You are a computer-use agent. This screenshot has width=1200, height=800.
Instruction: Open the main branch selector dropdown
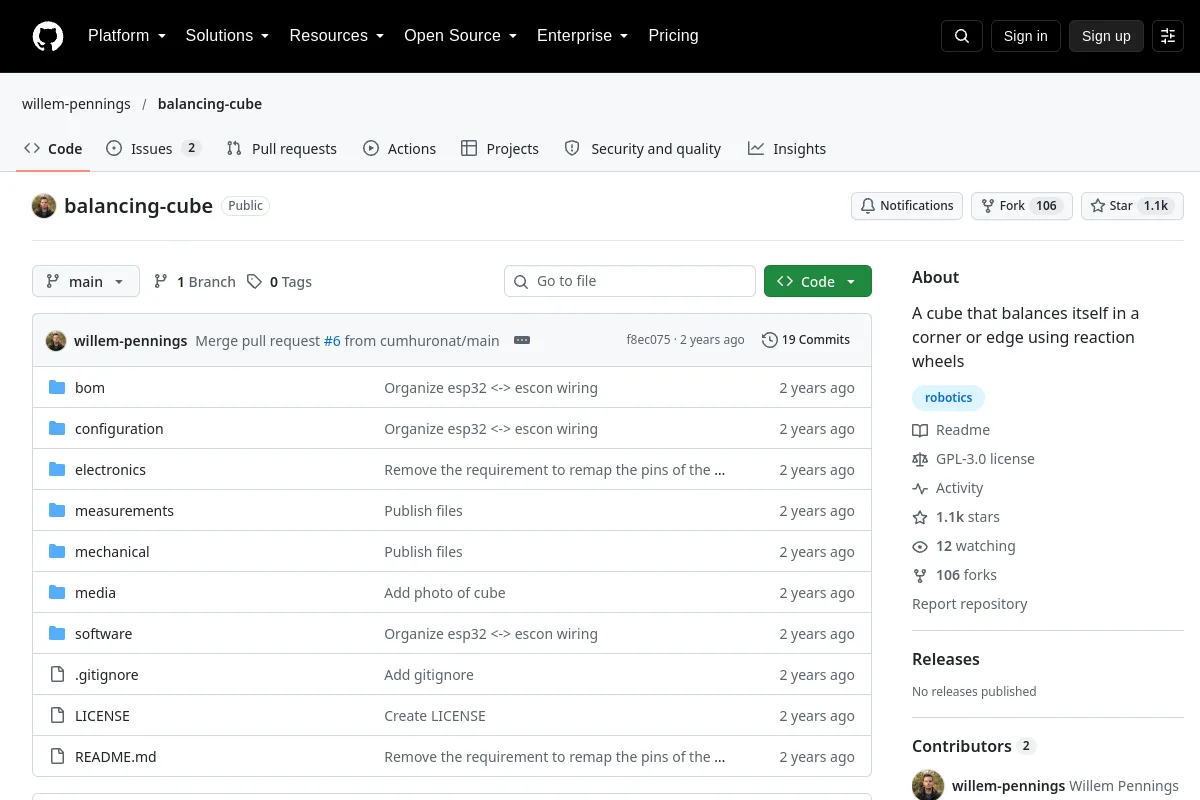(86, 282)
